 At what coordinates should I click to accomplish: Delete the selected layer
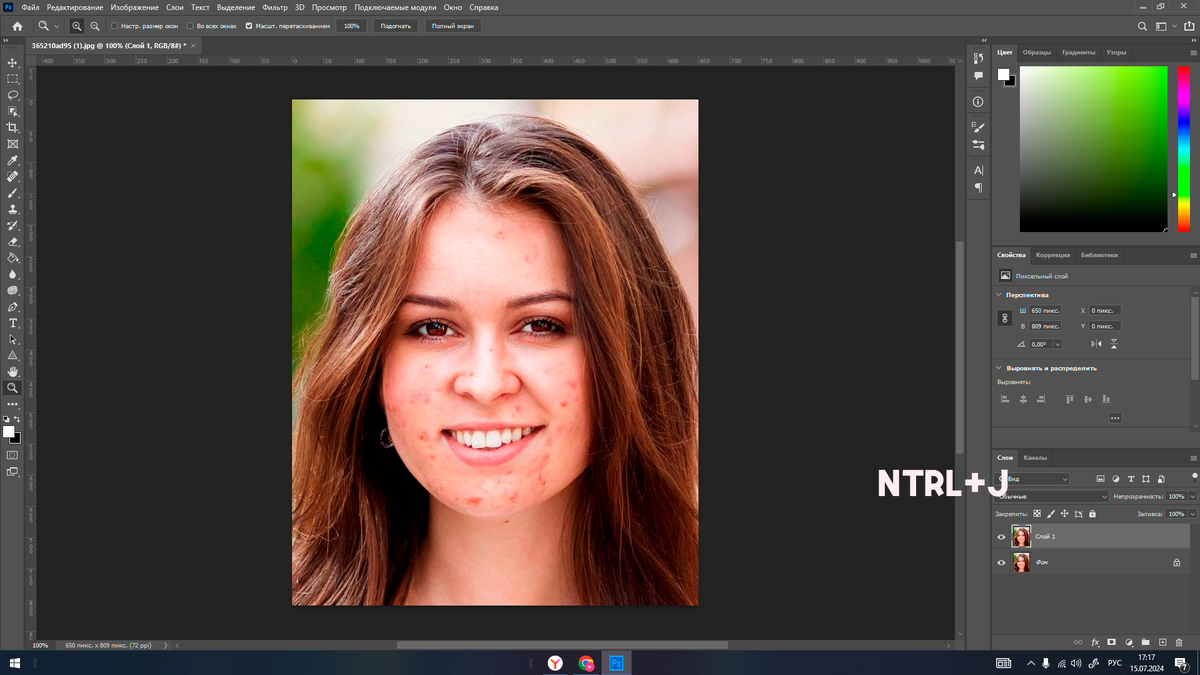(x=1180, y=642)
